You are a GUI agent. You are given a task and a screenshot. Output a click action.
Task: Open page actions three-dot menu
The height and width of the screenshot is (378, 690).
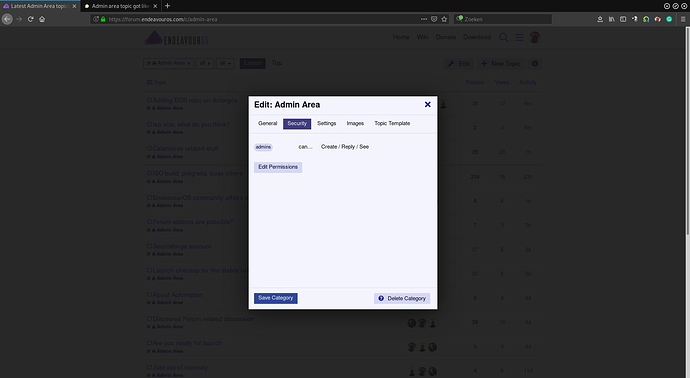click(x=423, y=19)
